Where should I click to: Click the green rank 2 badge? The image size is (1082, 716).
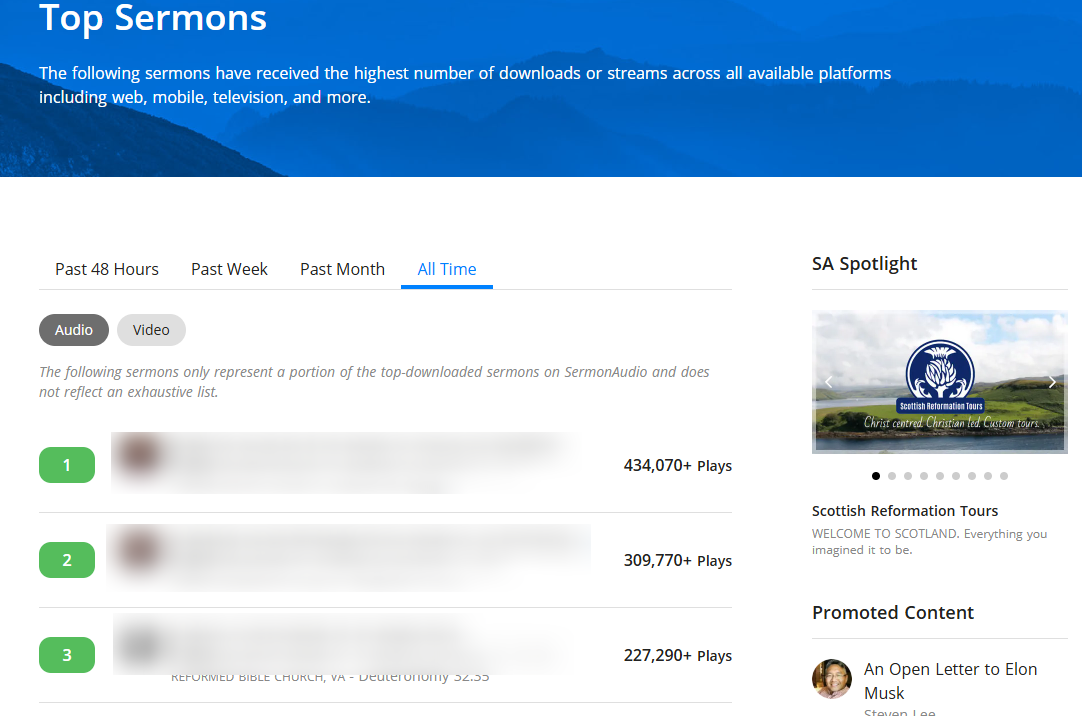(67, 560)
